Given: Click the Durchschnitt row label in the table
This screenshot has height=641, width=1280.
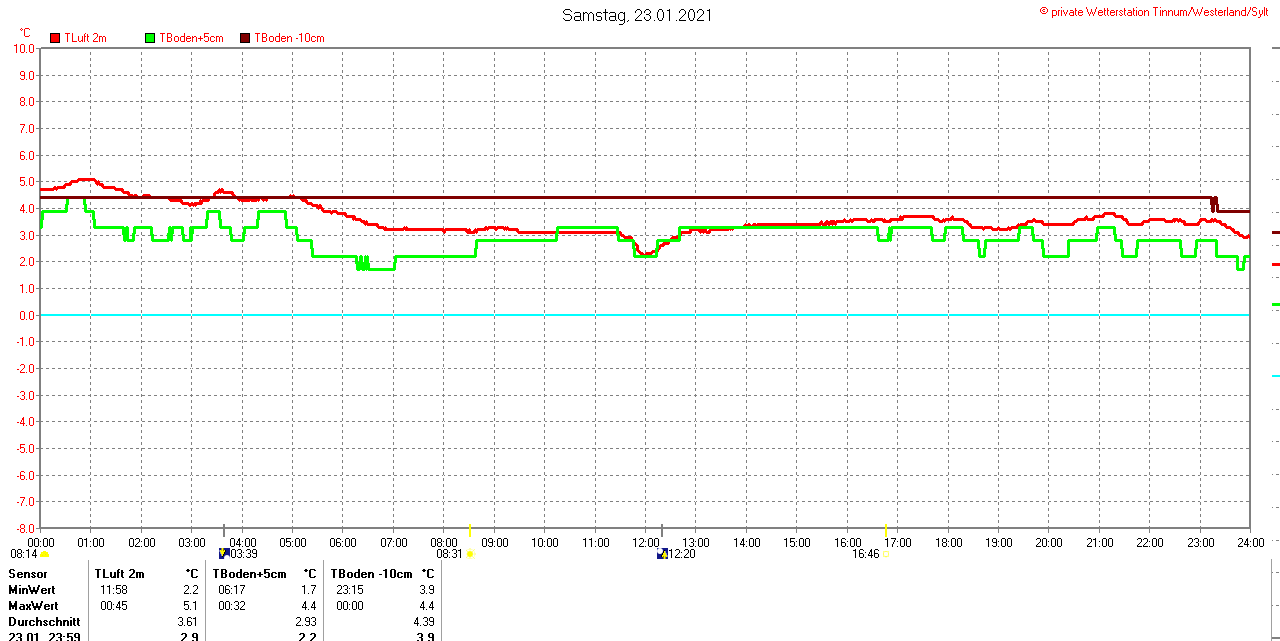Looking at the screenshot, I should click(44, 622).
